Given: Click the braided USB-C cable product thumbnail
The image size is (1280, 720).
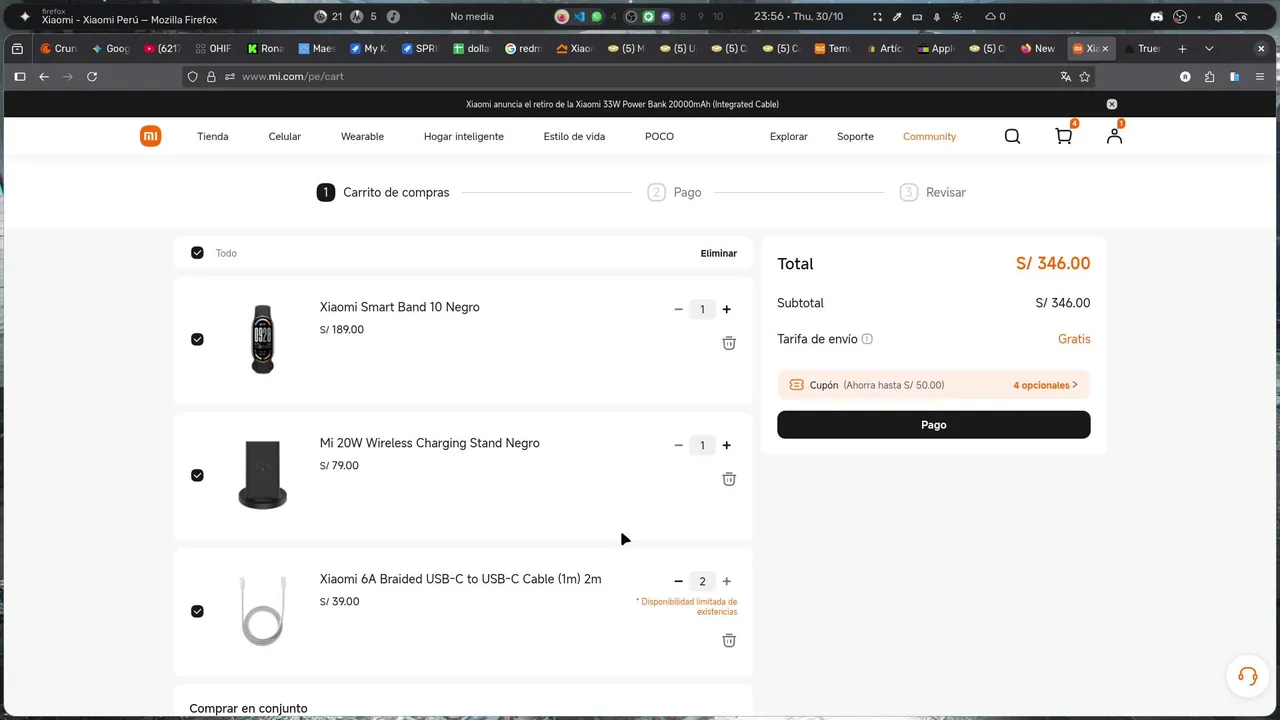Looking at the screenshot, I should [262, 611].
